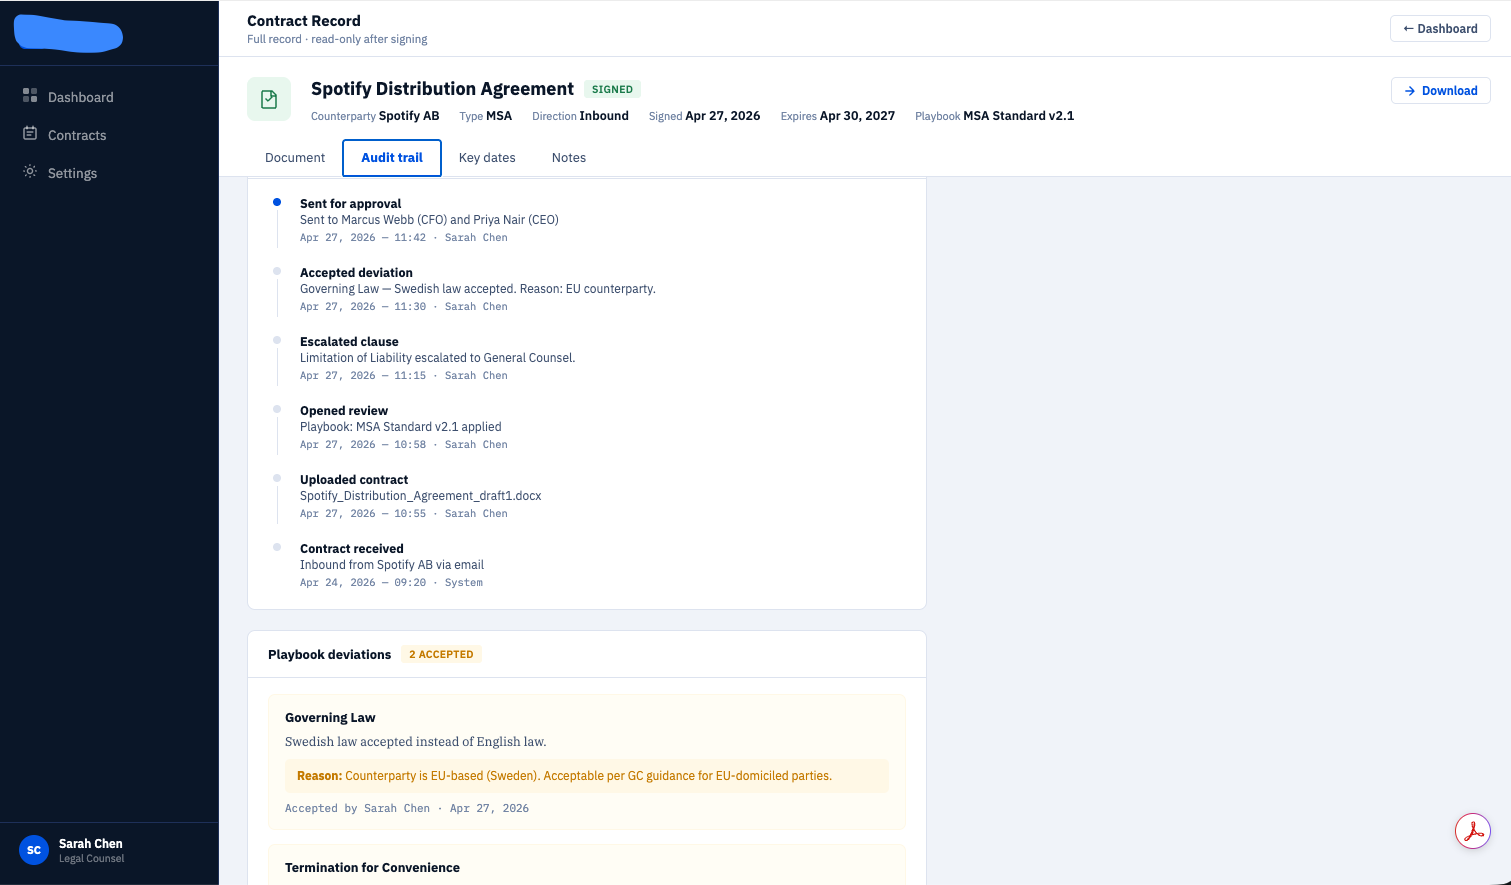Click the Escalated clause entry heading
Viewport: 1511px width, 885px height.
tap(349, 341)
